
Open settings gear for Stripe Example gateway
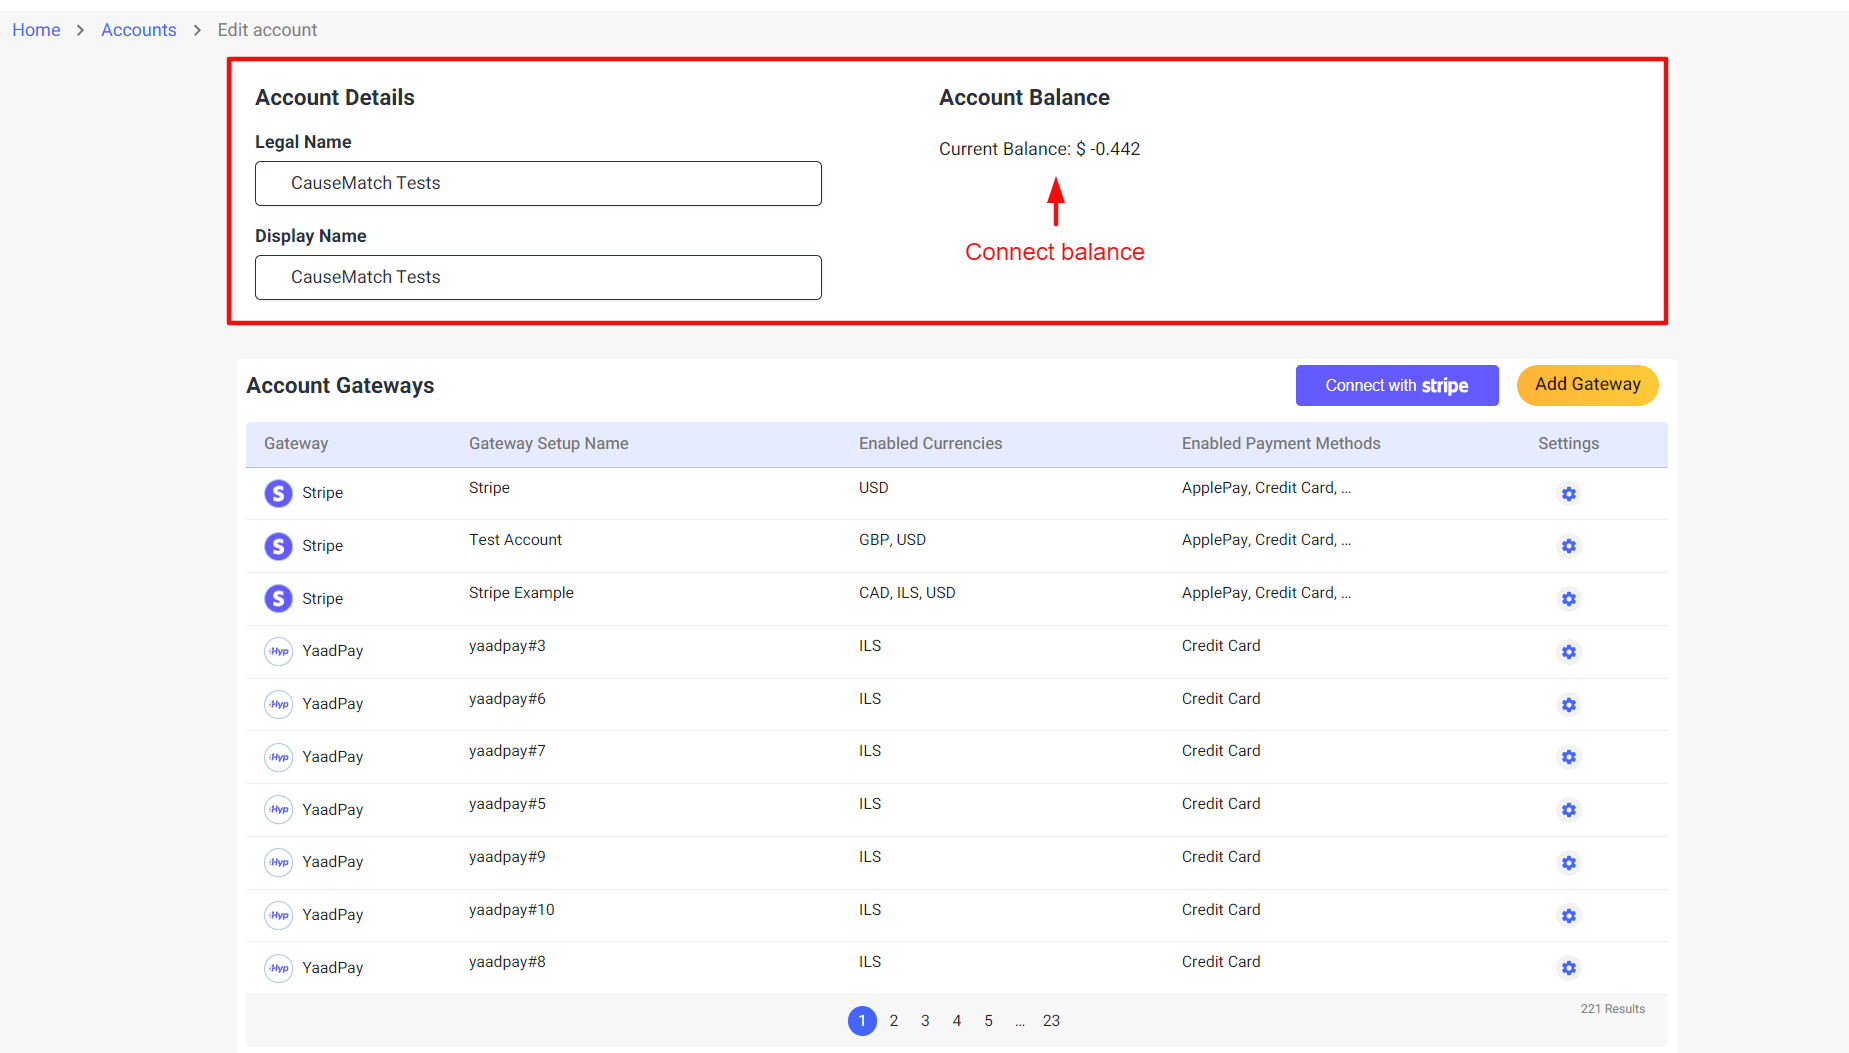point(1568,599)
